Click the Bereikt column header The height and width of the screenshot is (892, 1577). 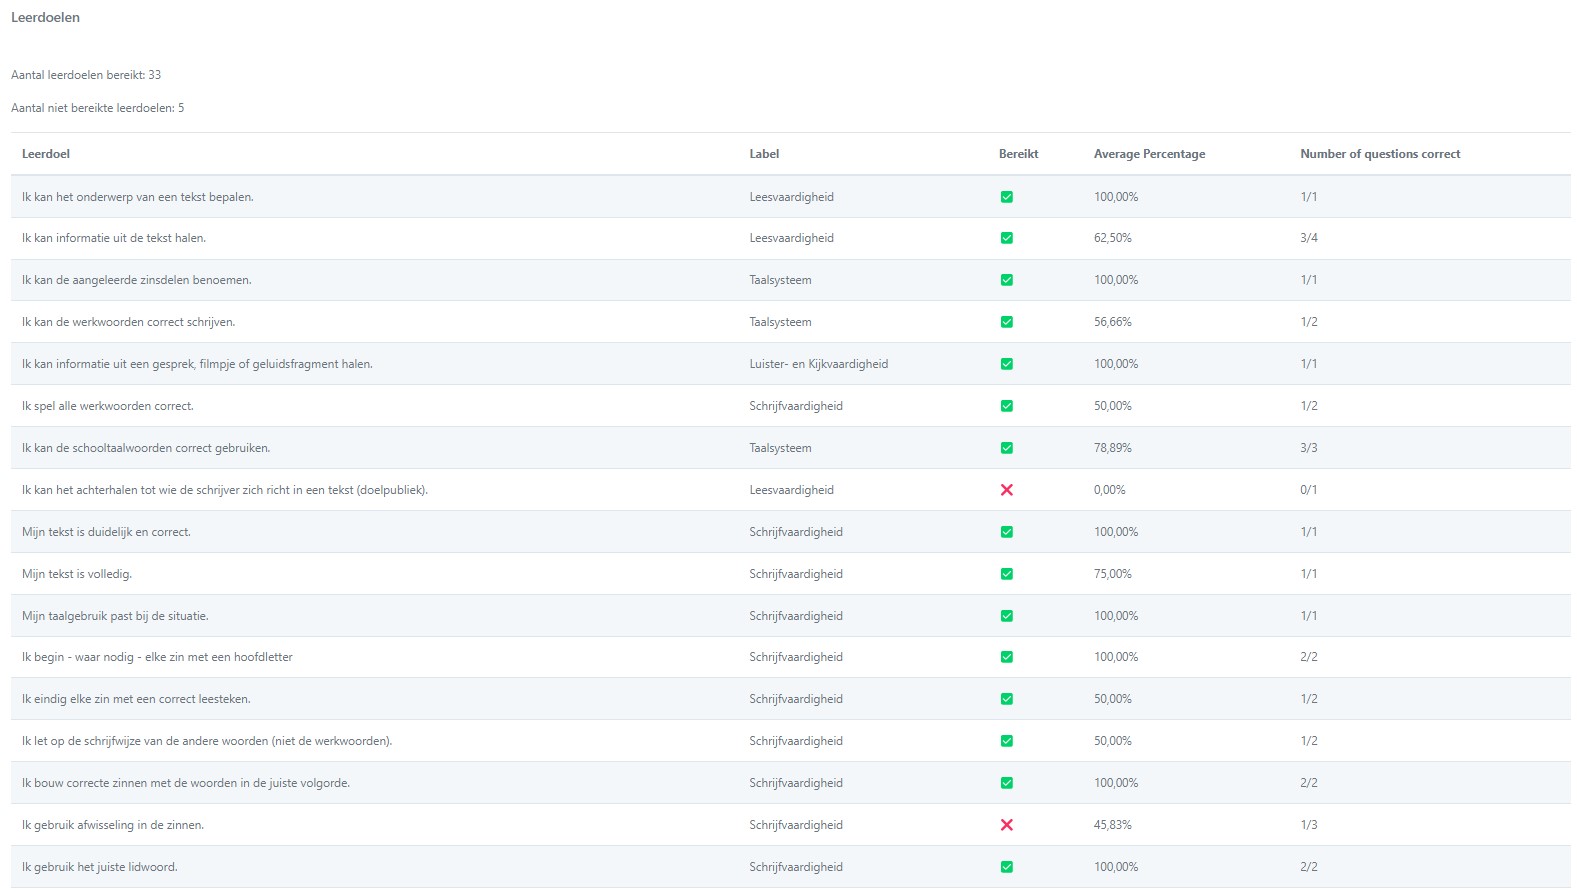[1018, 154]
